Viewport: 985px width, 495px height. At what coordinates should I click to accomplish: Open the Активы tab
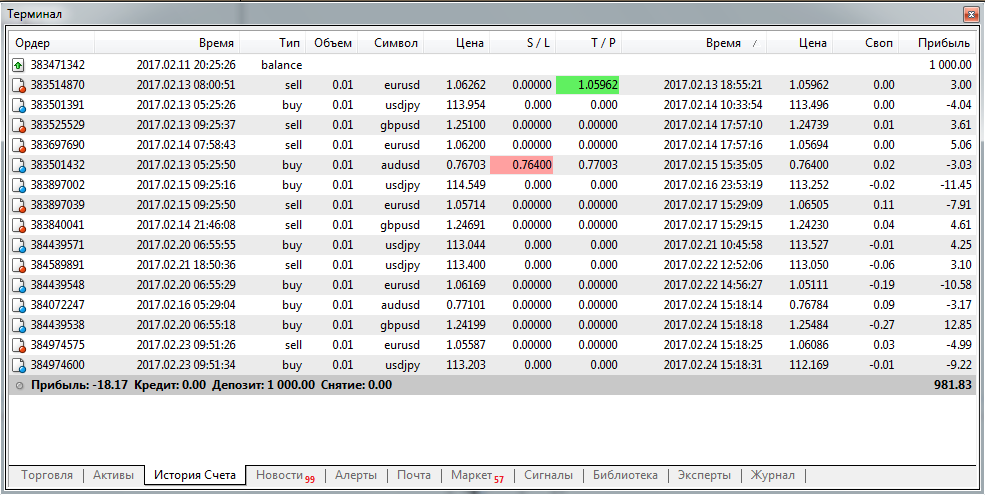114,476
